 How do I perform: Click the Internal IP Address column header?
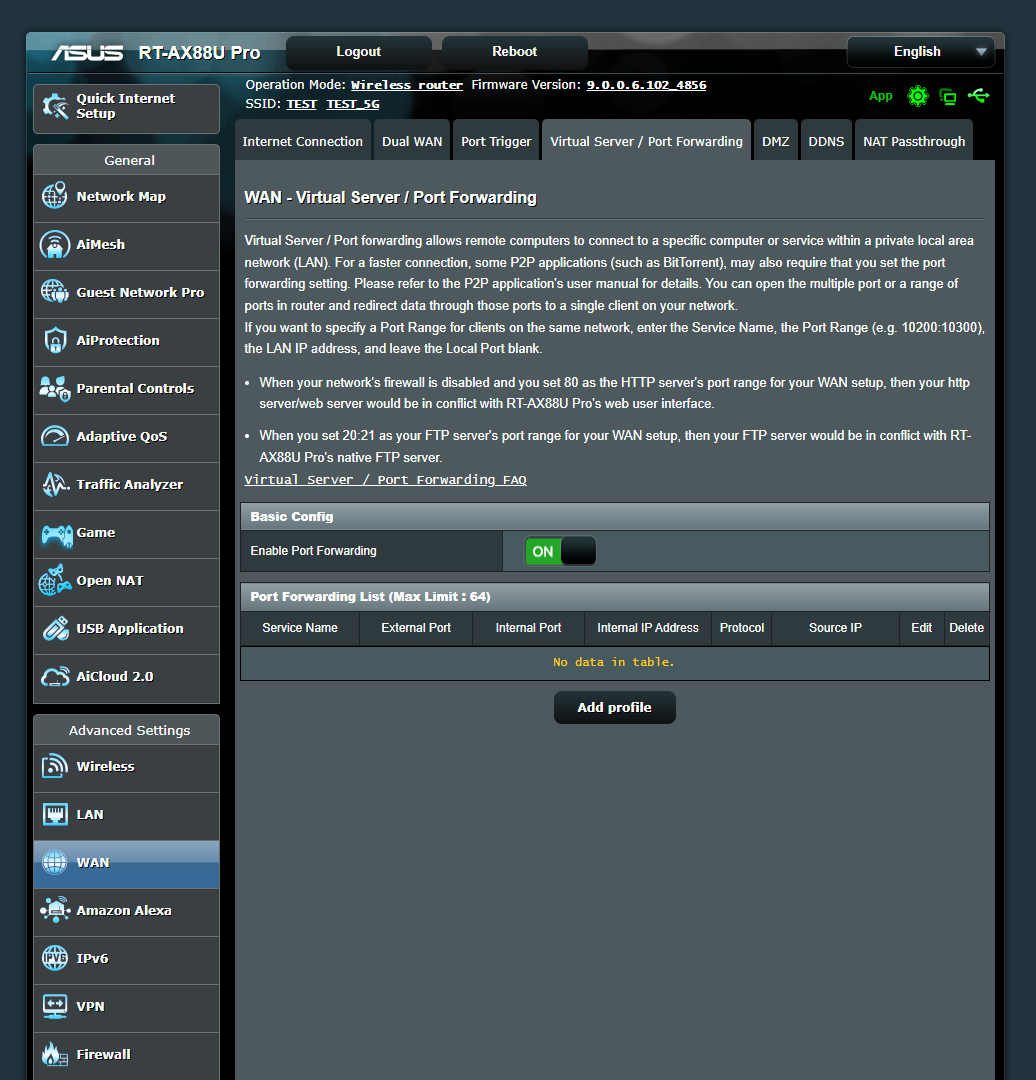click(648, 627)
